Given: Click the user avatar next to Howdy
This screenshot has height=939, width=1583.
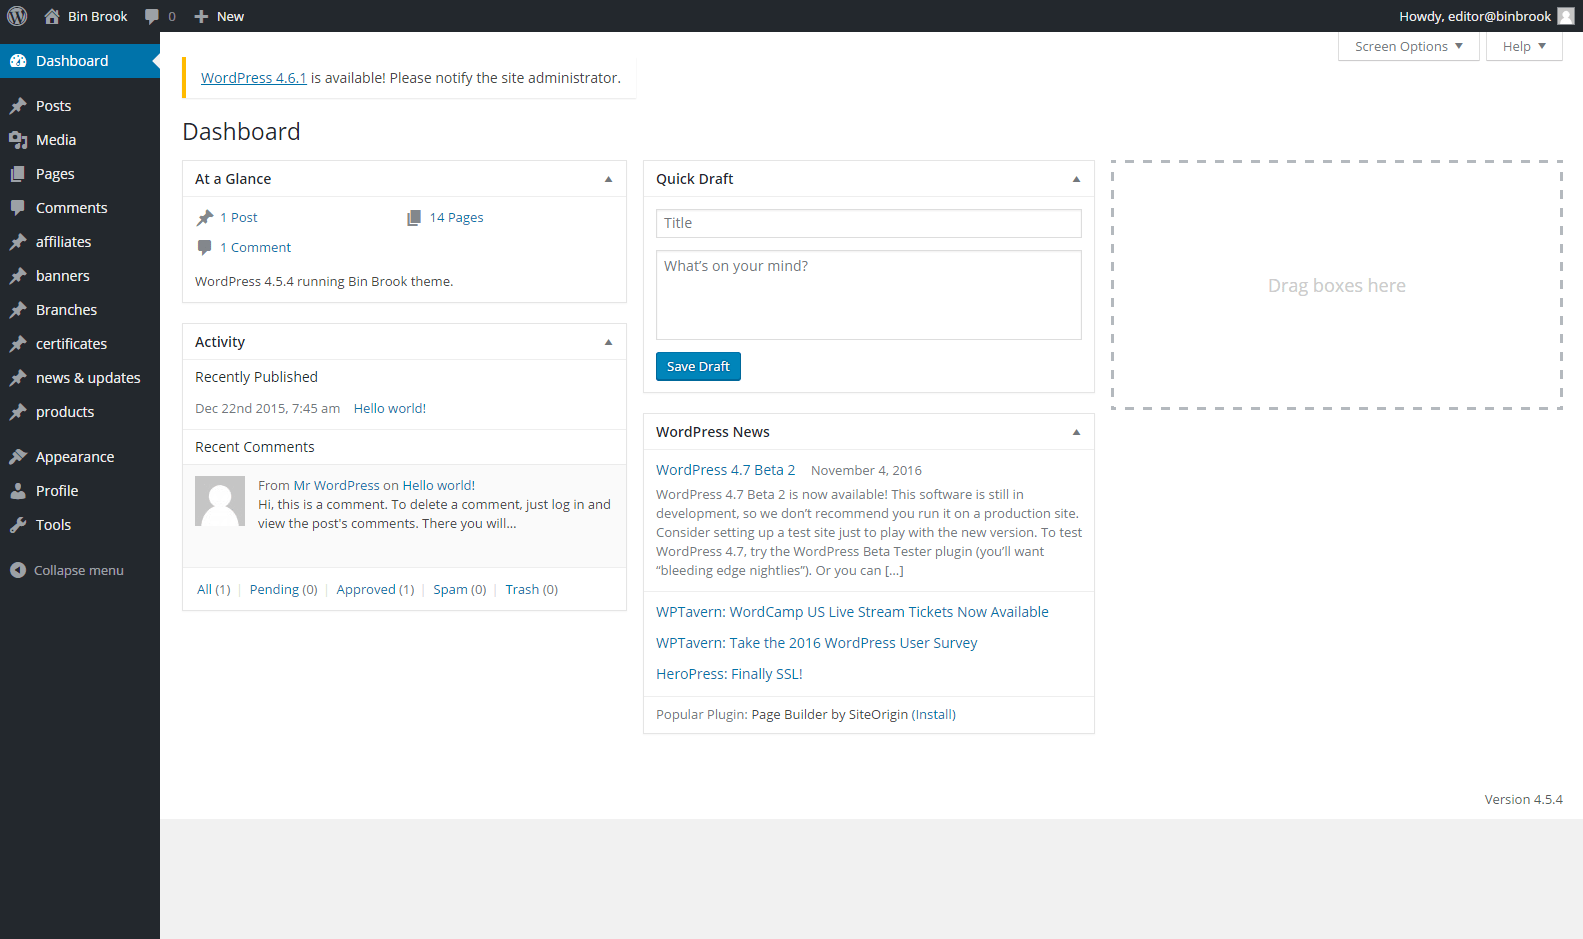Looking at the screenshot, I should pos(1566,16).
